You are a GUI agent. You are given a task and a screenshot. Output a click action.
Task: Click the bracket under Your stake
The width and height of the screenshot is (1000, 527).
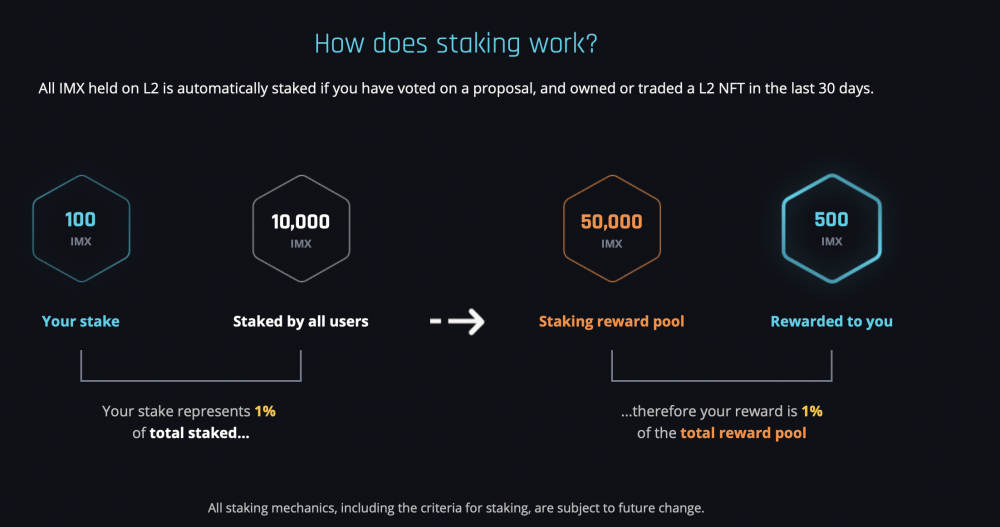[x=191, y=366]
